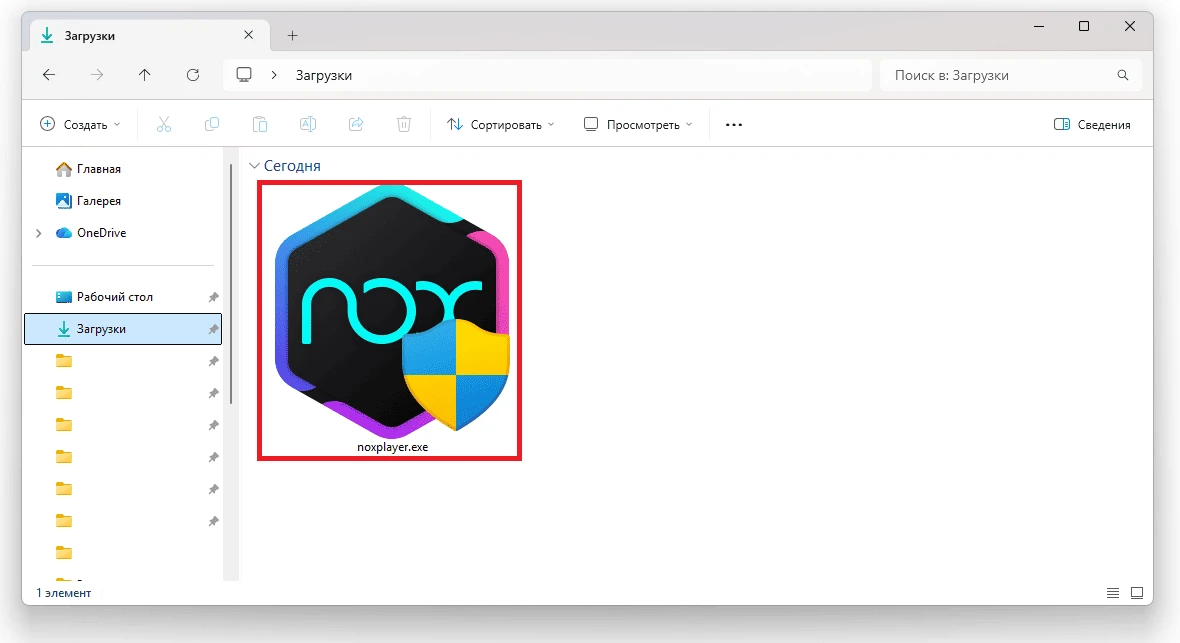1180x643 pixels.
Task: Select large thumbnails view icon in status bar
Action: 1136,592
